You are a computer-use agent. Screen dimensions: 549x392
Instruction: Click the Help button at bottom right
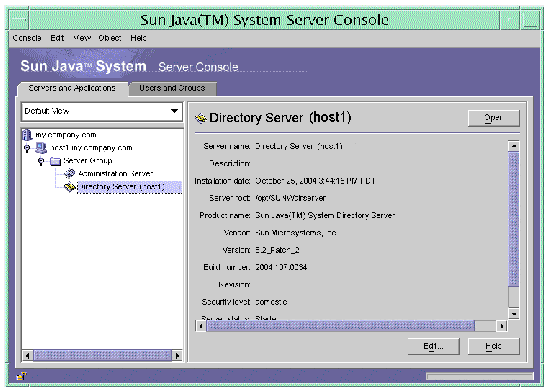(493, 346)
